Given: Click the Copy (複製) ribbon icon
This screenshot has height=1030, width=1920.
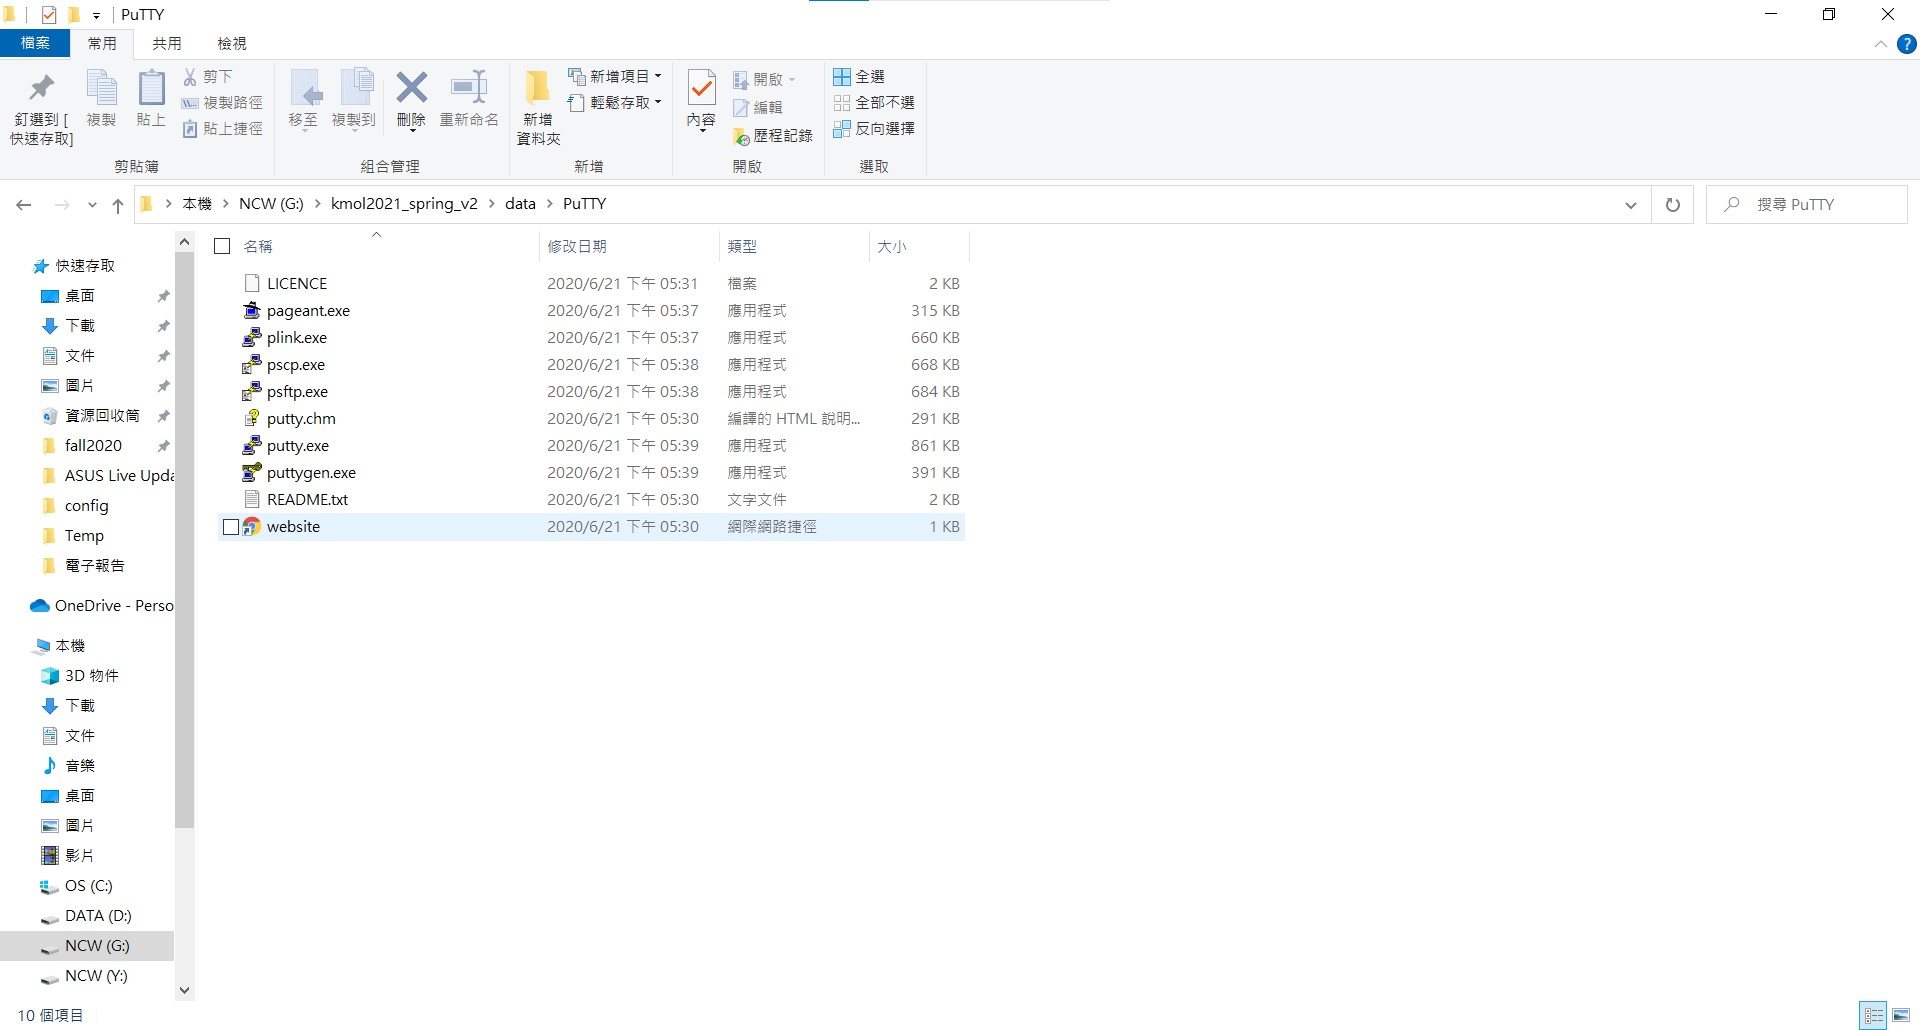Looking at the screenshot, I should click(101, 88).
